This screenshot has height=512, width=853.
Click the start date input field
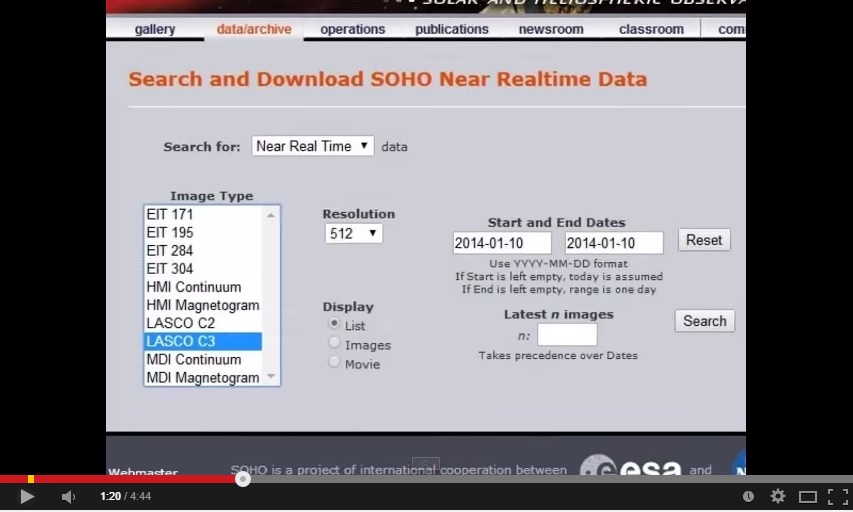[x=502, y=243]
